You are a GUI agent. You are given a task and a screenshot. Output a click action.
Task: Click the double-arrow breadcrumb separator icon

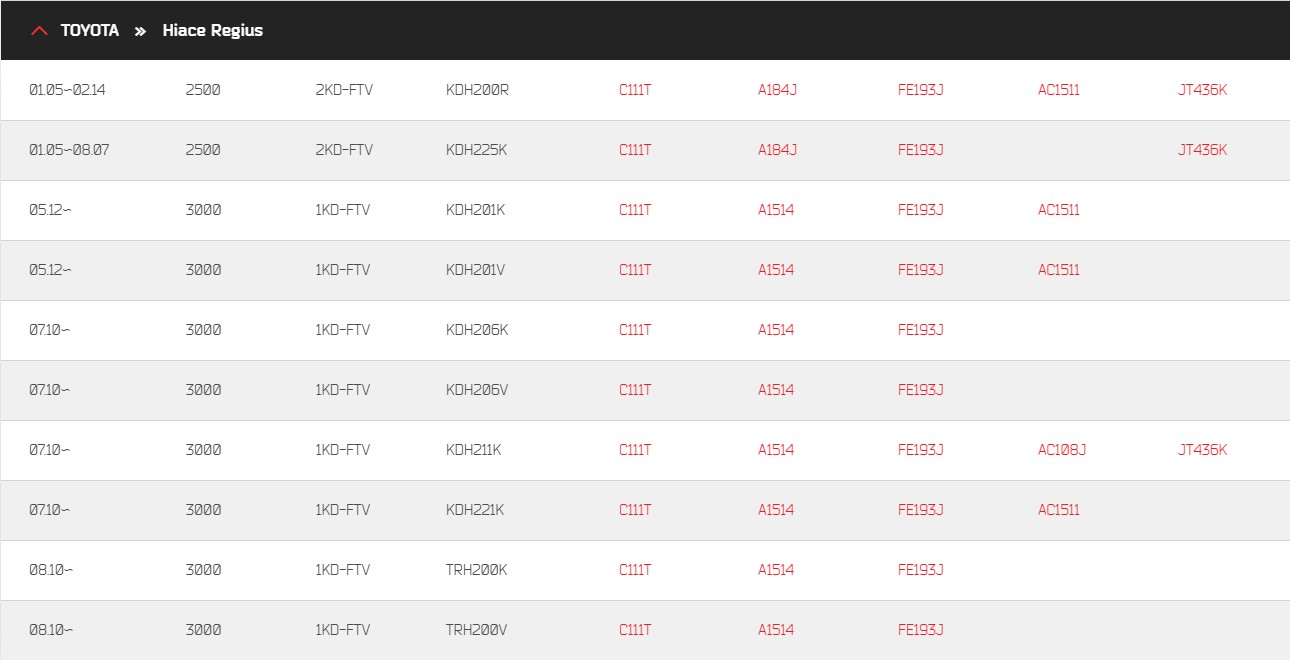pos(140,31)
